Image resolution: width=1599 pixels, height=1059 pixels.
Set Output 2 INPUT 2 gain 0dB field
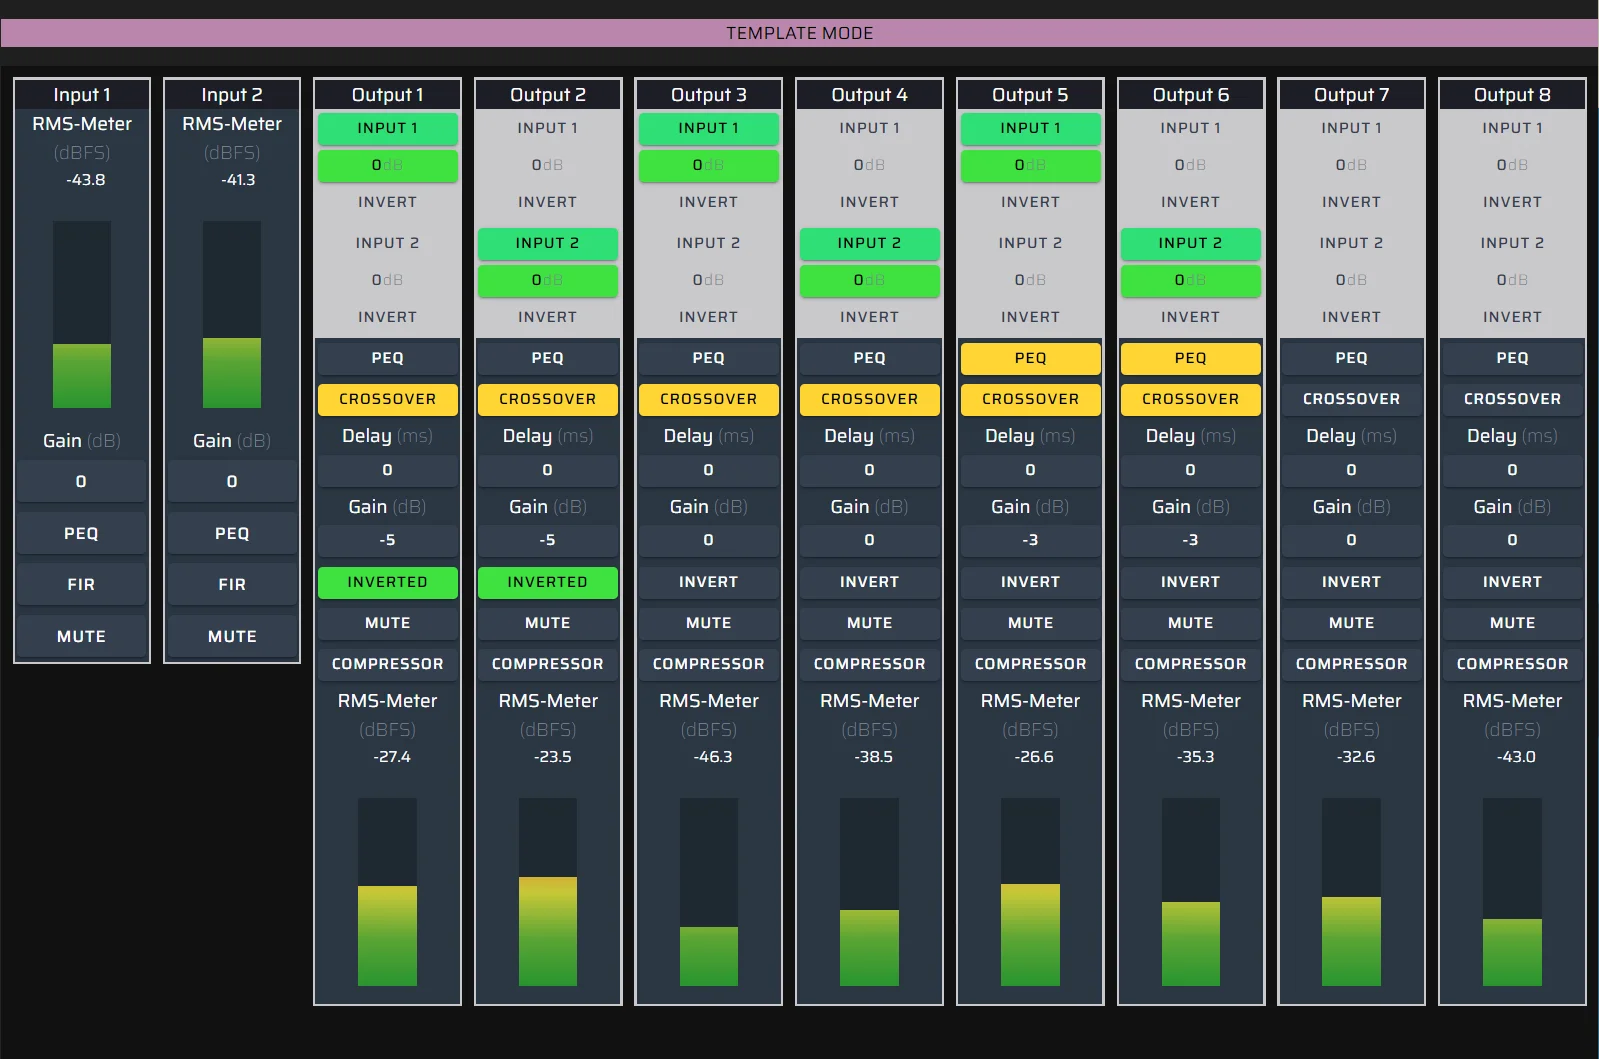(x=547, y=281)
